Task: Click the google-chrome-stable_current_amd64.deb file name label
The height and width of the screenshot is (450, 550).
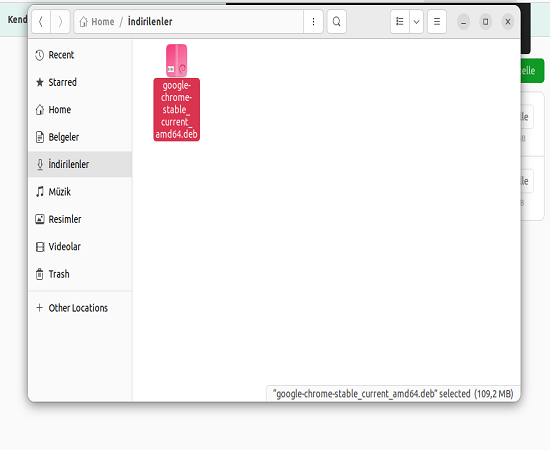Action: [176, 110]
